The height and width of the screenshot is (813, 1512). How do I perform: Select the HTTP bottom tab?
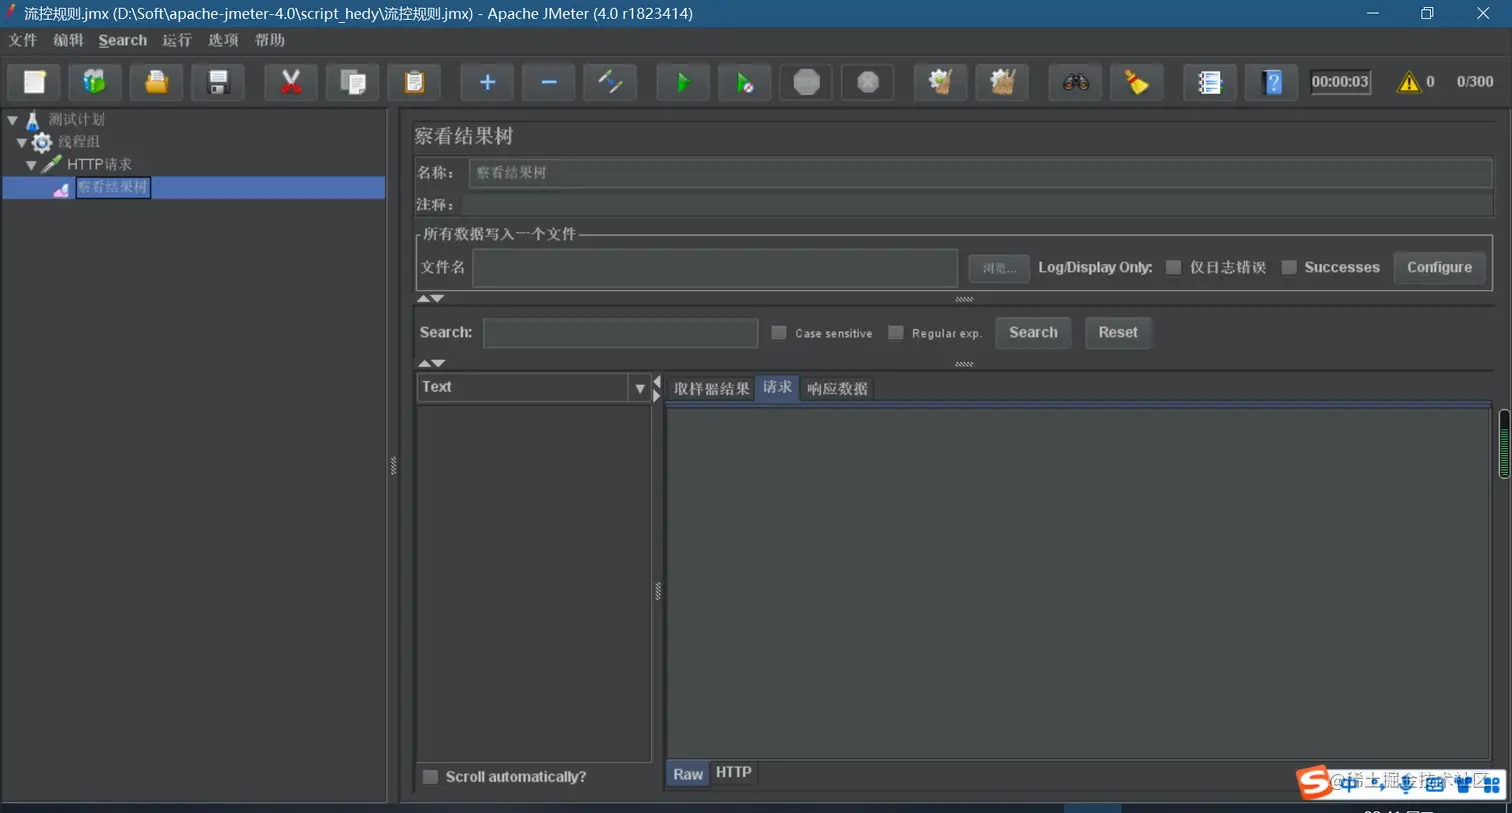(x=733, y=772)
